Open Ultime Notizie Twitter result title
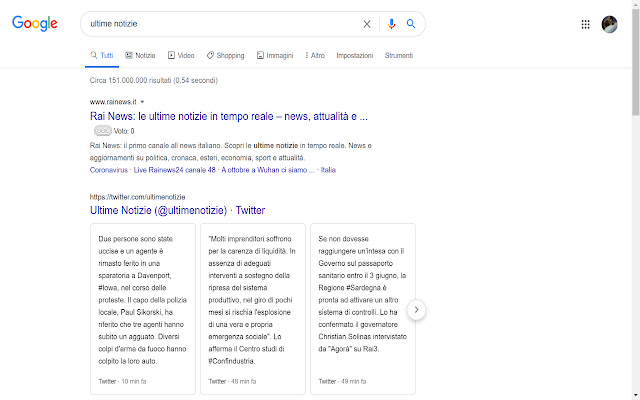This screenshot has height=400, width=640. pyautogui.click(x=178, y=211)
